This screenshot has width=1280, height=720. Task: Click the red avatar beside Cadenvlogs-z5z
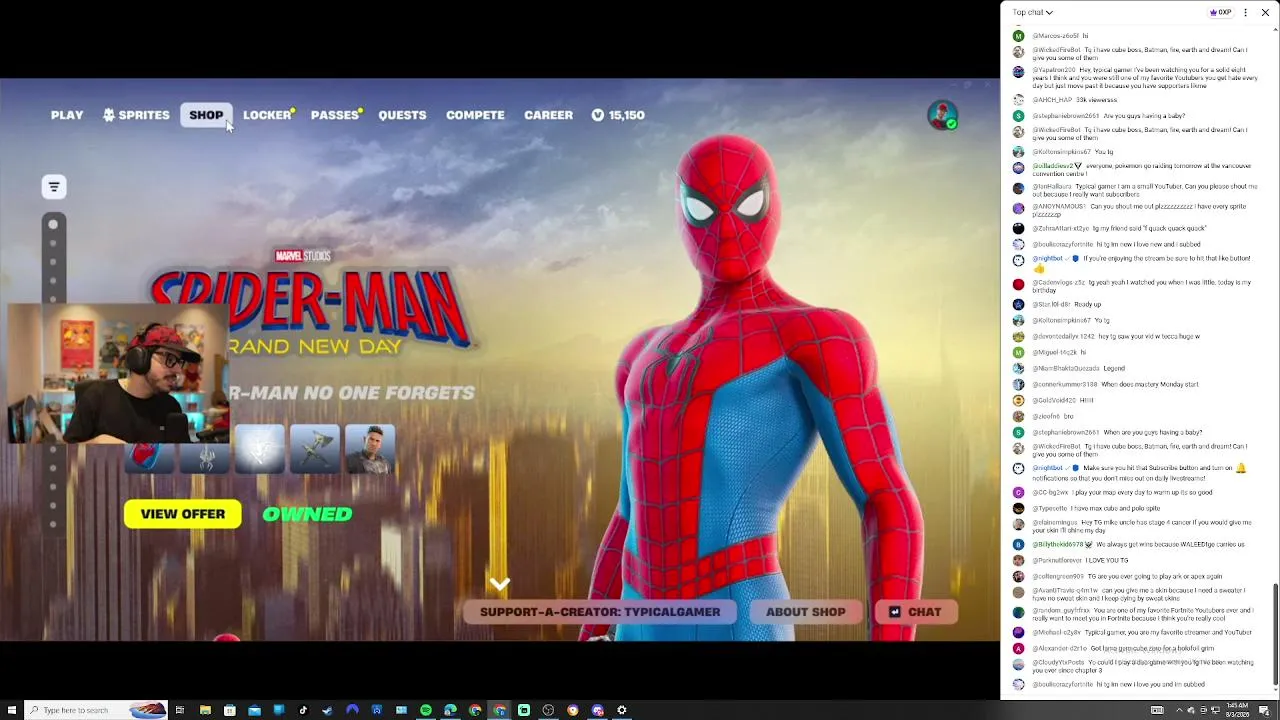click(1018, 284)
